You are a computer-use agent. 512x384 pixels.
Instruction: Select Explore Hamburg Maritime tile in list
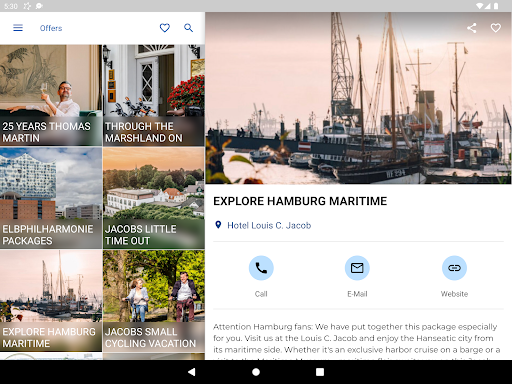pyautogui.click(x=51, y=301)
